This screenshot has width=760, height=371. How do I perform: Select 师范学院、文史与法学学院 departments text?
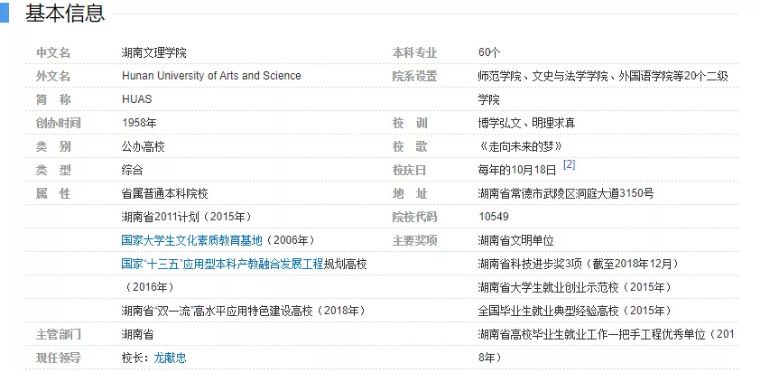(543, 76)
